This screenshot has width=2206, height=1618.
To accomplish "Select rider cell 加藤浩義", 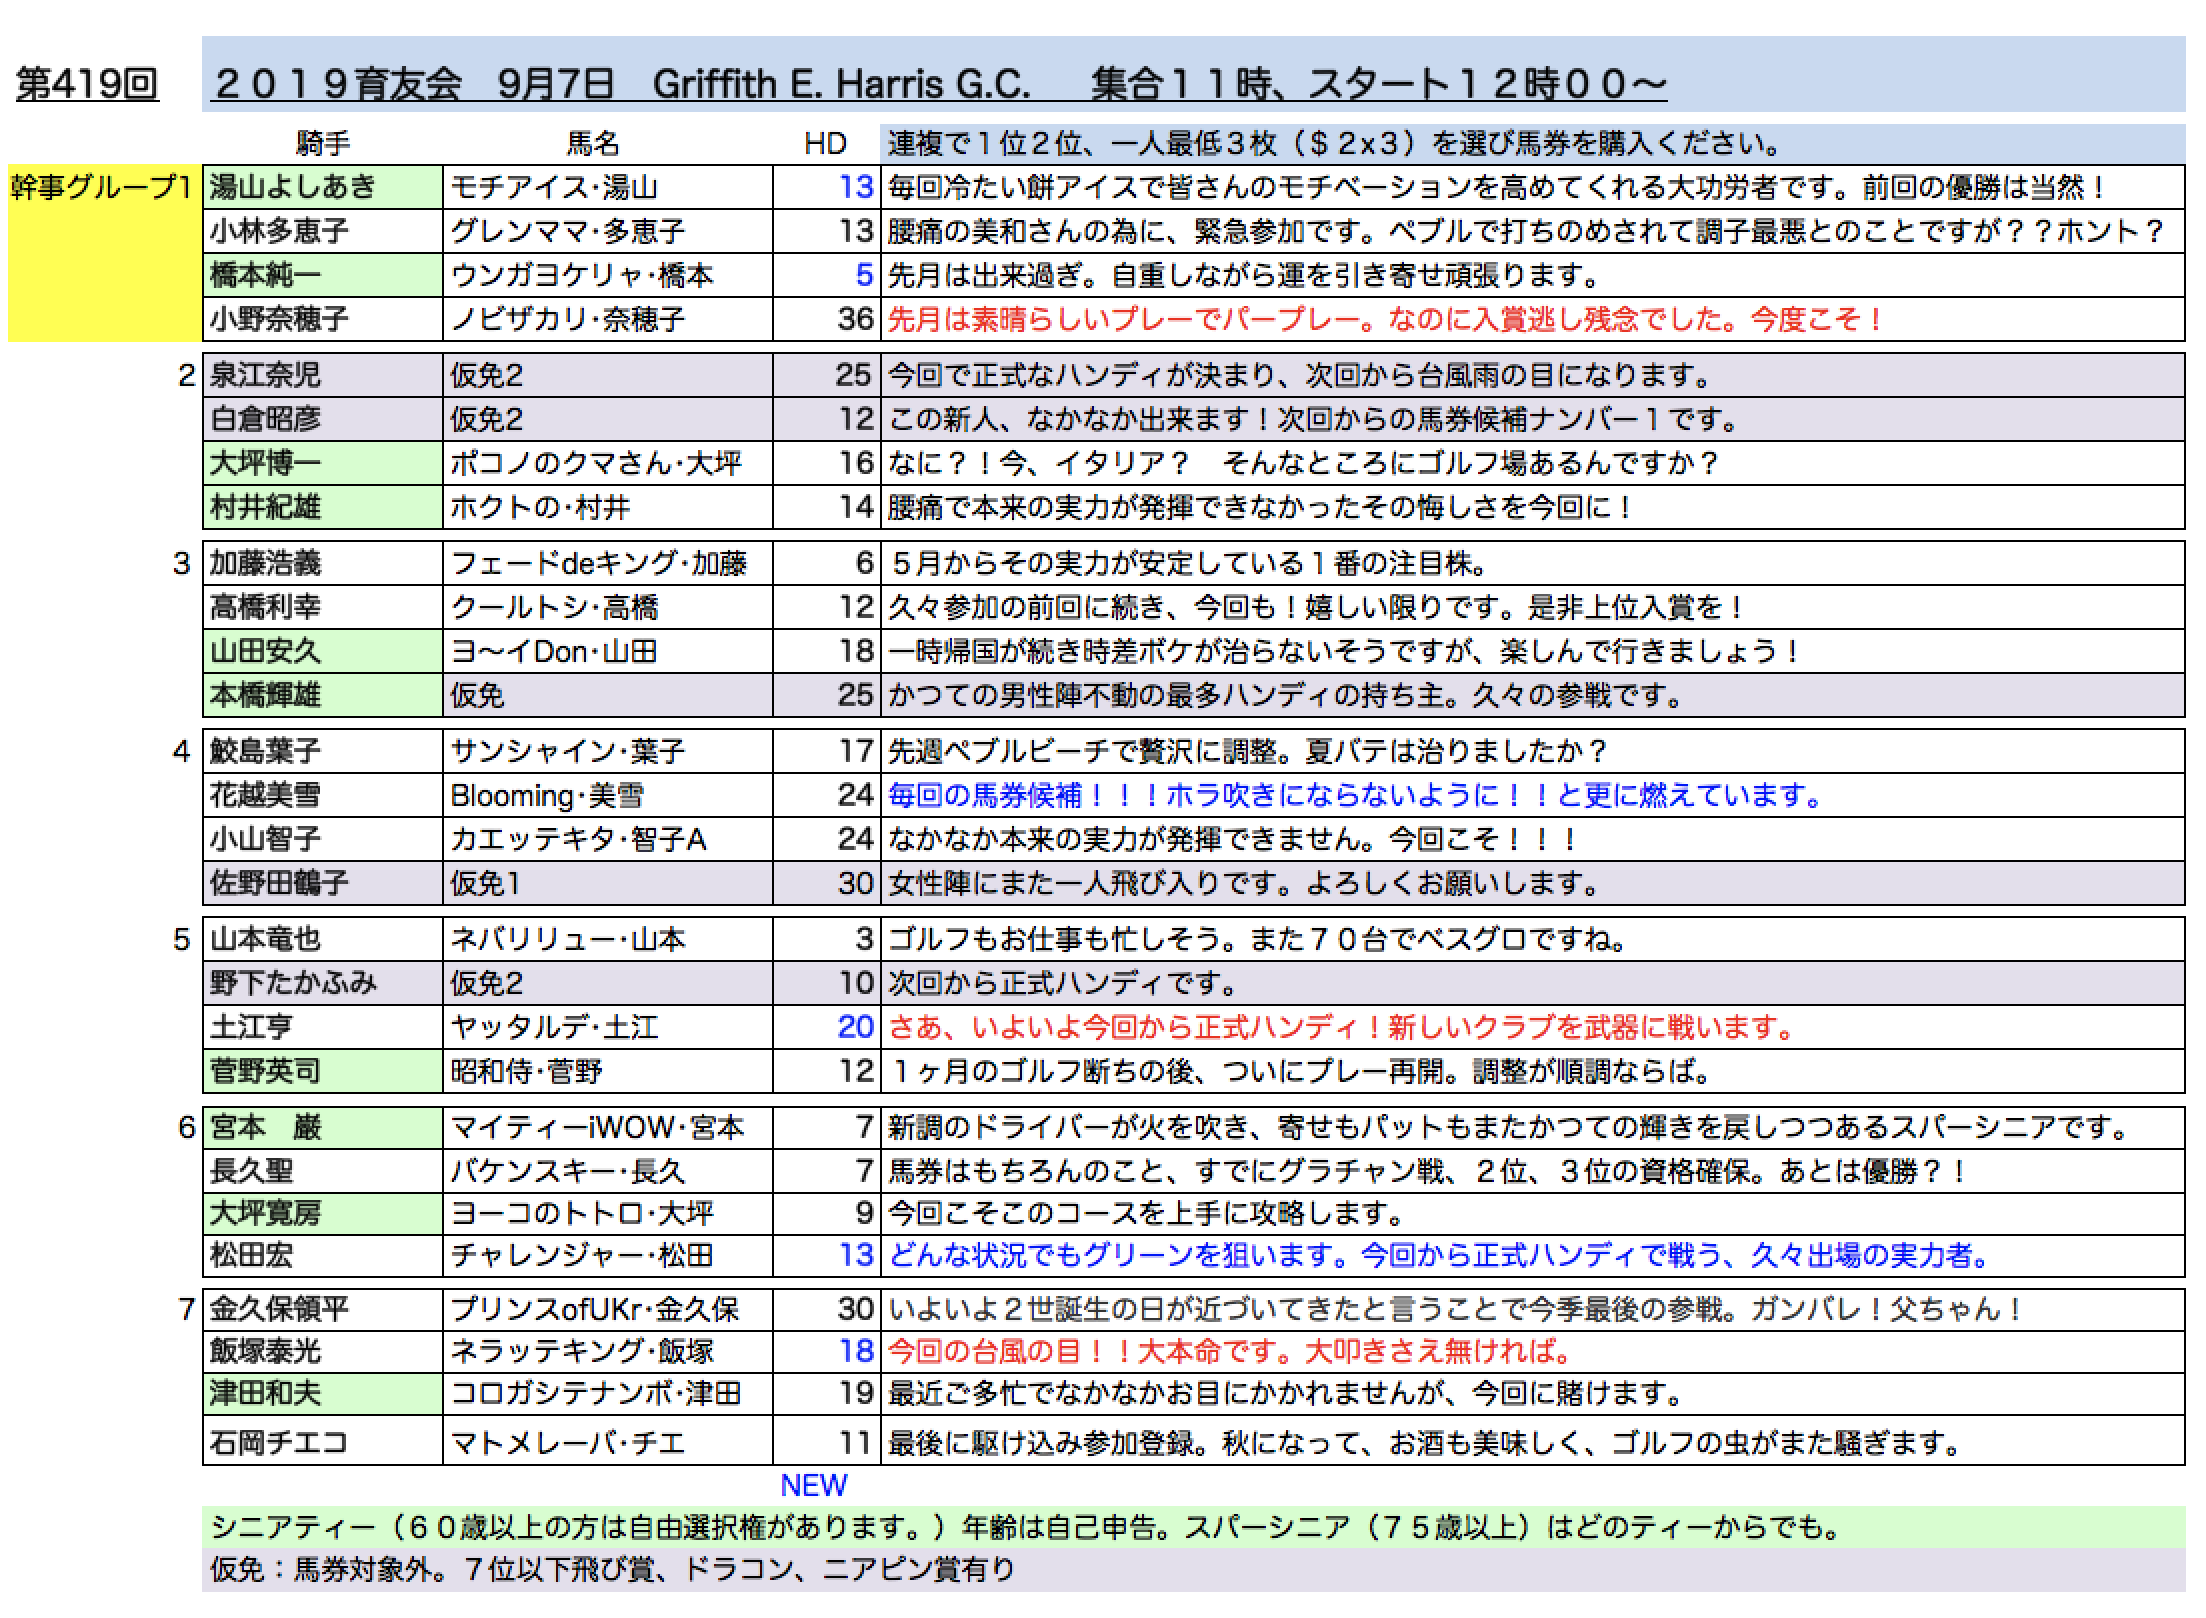I will click(323, 563).
